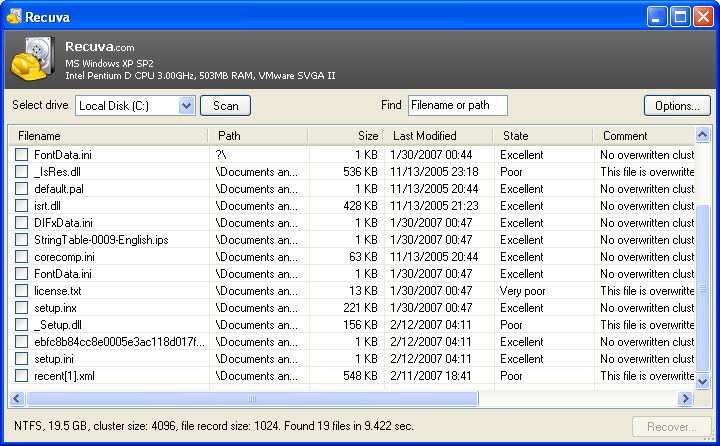Tick the checkbox for ebfc8b84cc8e0005e3ac118d017f file
The width and height of the screenshot is (720, 446).
pyautogui.click(x=21, y=342)
